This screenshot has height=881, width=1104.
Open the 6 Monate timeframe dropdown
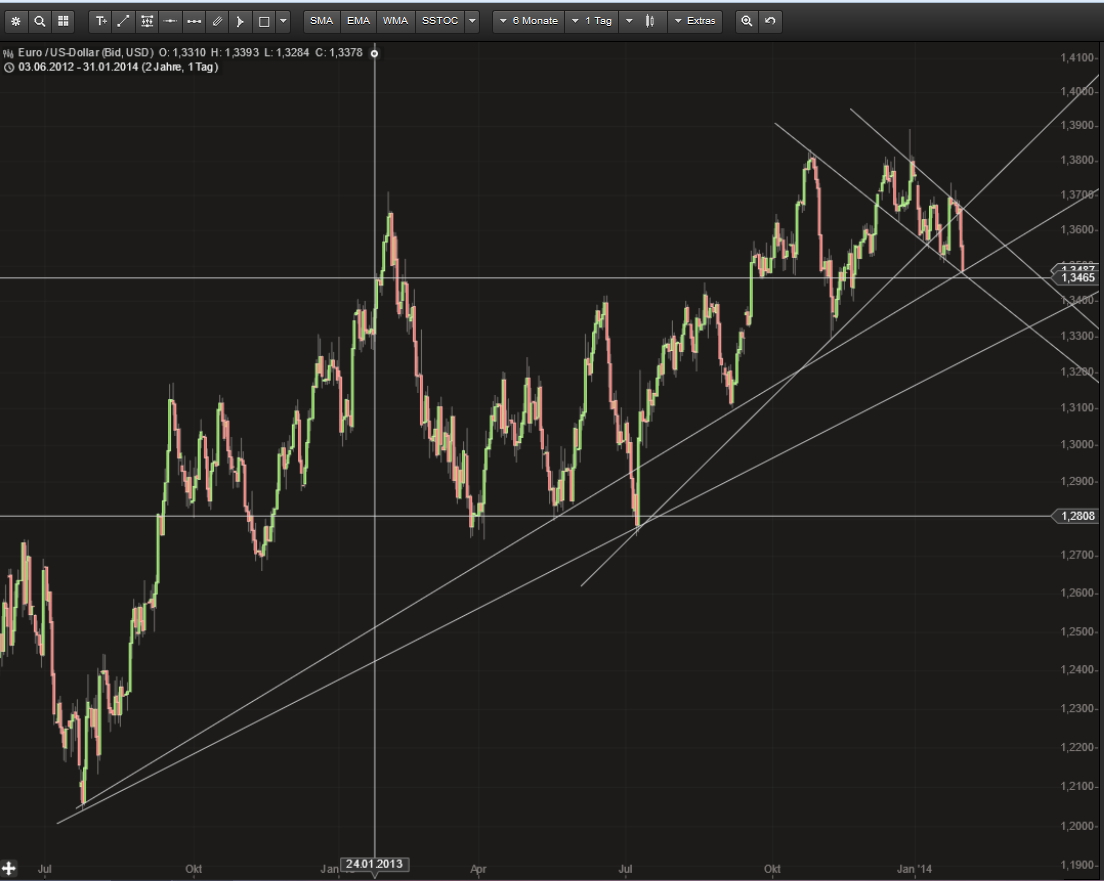click(528, 20)
